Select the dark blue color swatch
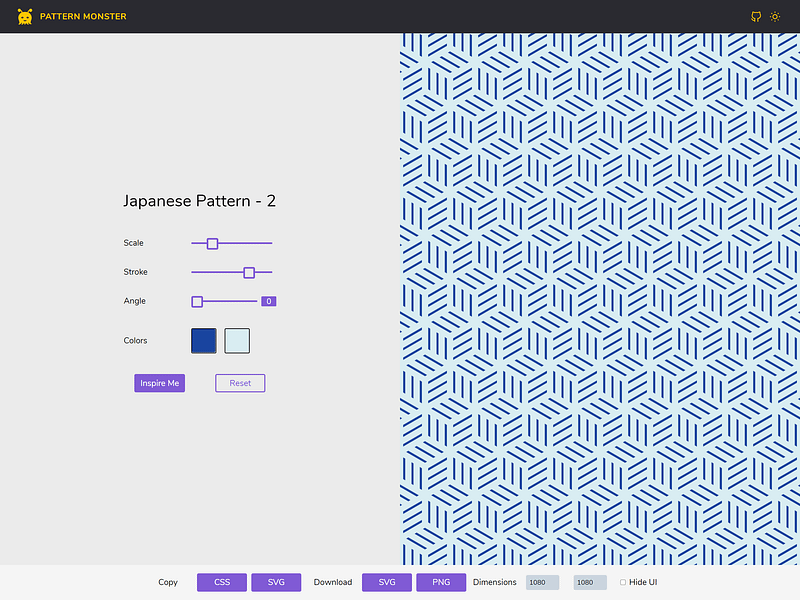The width and height of the screenshot is (800, 600). (x=204, y=340)
